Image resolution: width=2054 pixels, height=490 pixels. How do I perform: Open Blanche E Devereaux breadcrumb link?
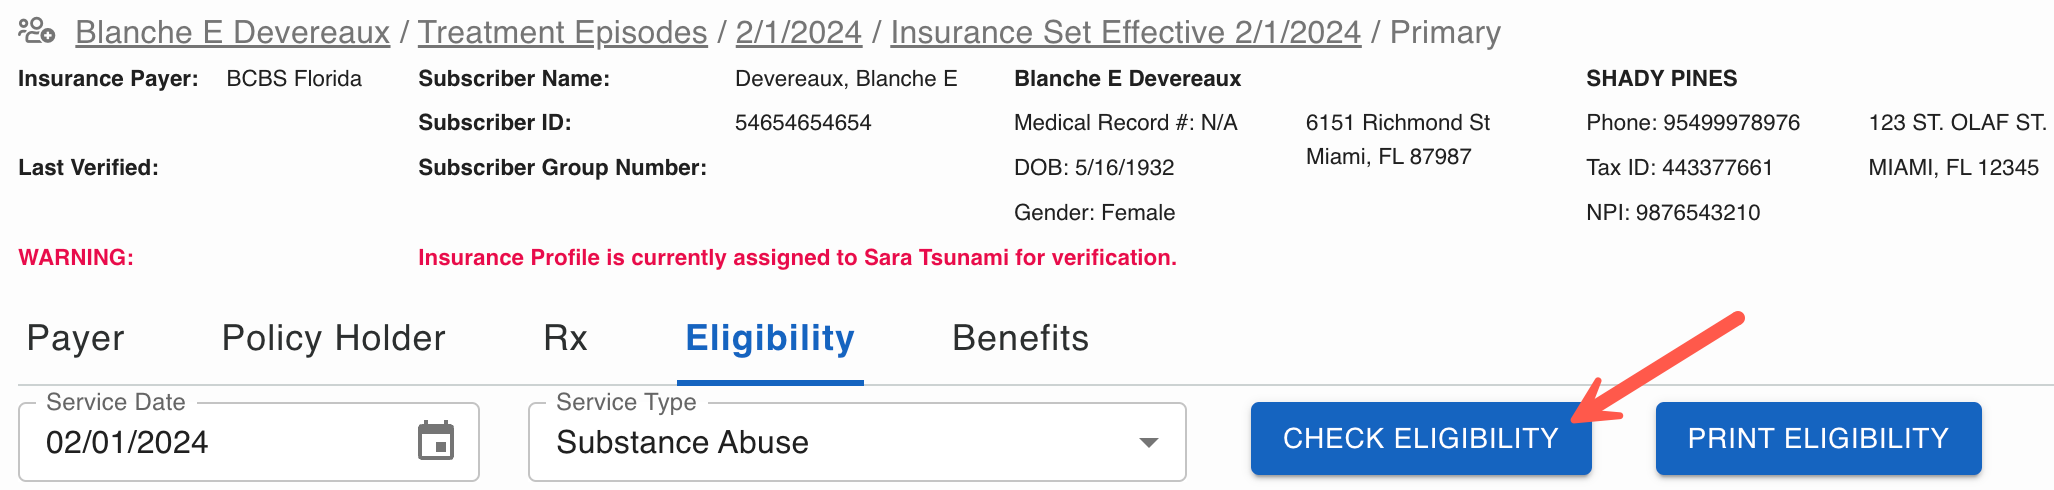[233, 32]
